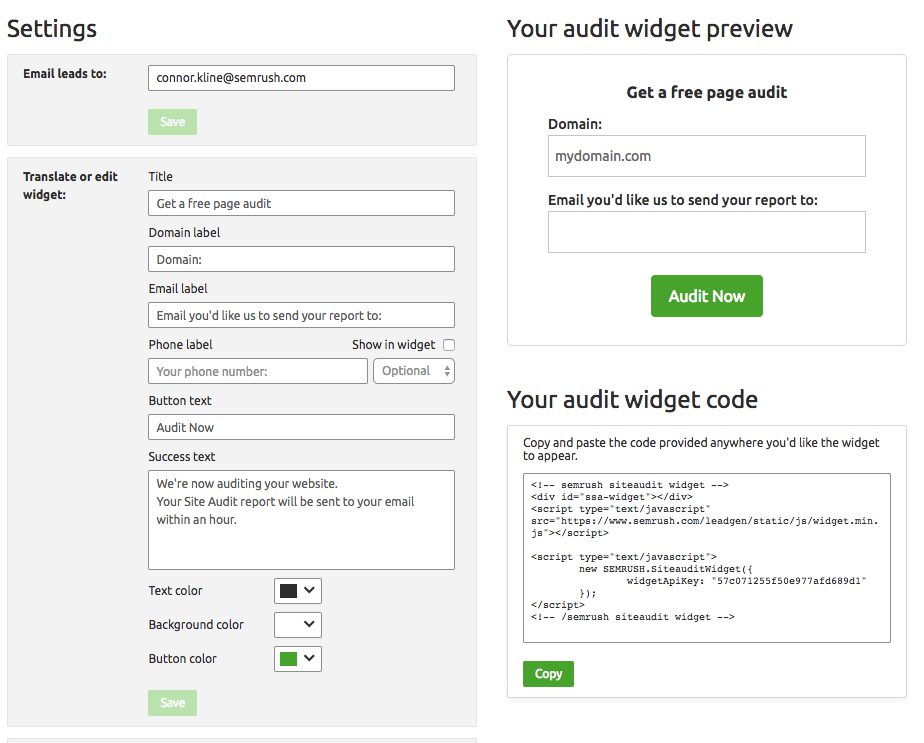Click the Domain label input
This screenshot has width=924, height=743.
(301, 259)
